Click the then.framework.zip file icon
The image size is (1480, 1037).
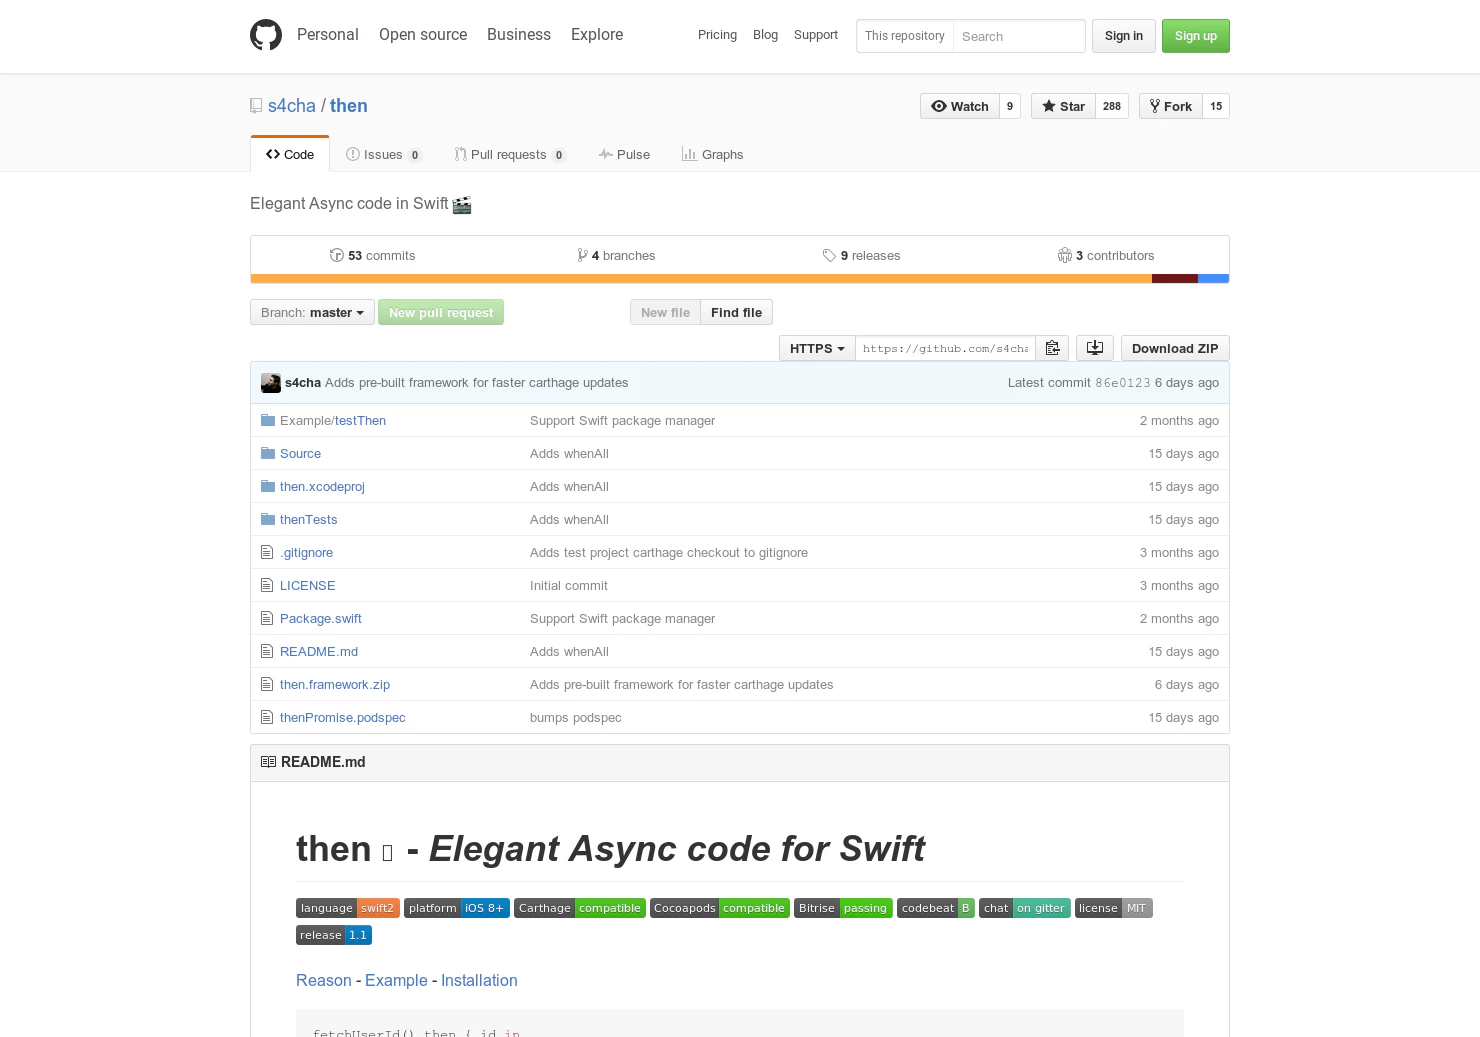(x=267, y=684)
